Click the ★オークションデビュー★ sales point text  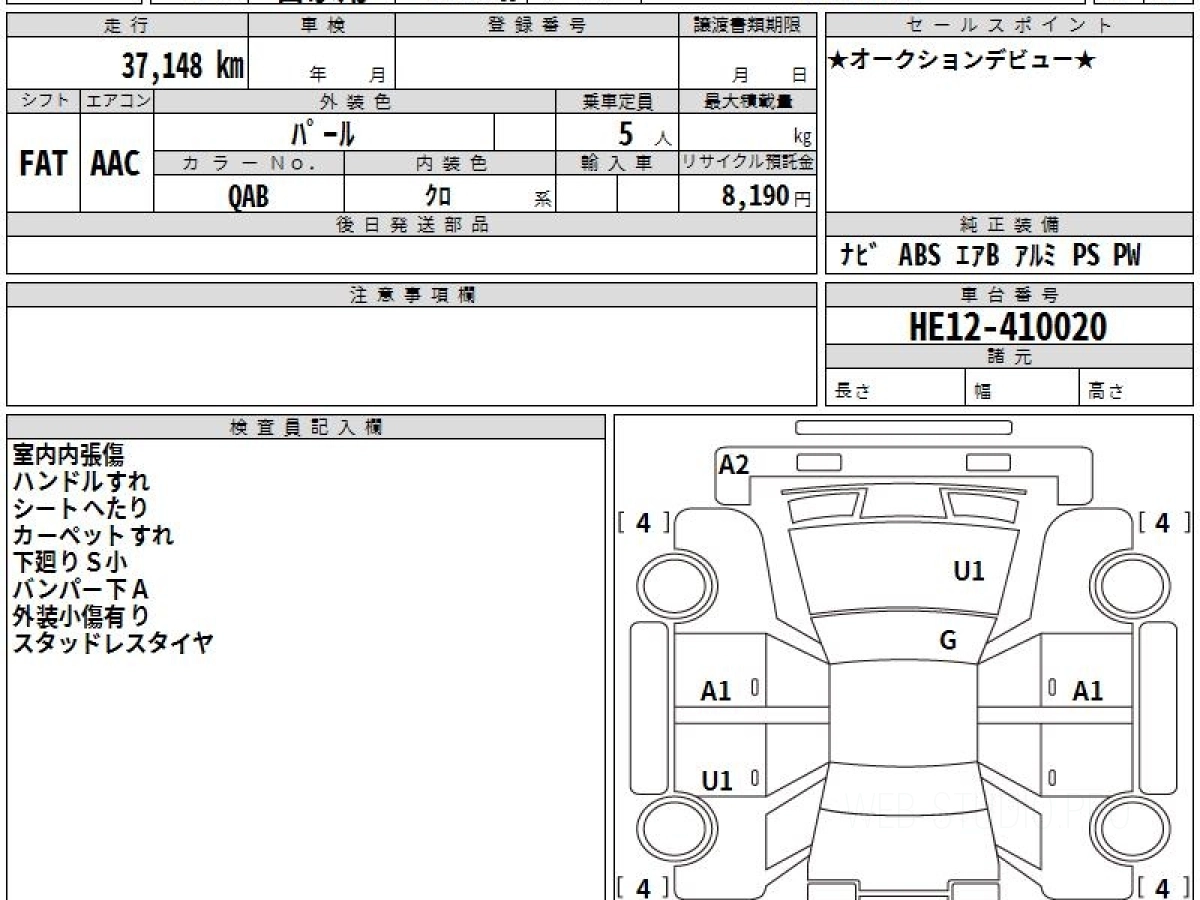coord(962,61)
